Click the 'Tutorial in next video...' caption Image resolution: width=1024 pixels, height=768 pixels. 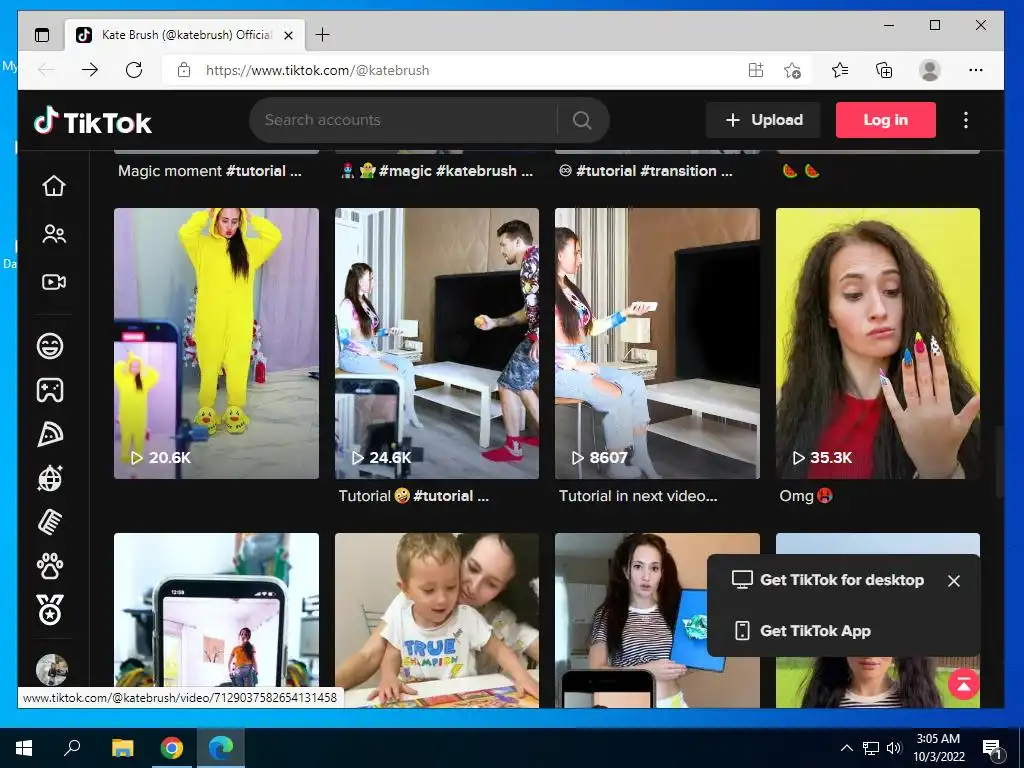click(x=638, y=496)
